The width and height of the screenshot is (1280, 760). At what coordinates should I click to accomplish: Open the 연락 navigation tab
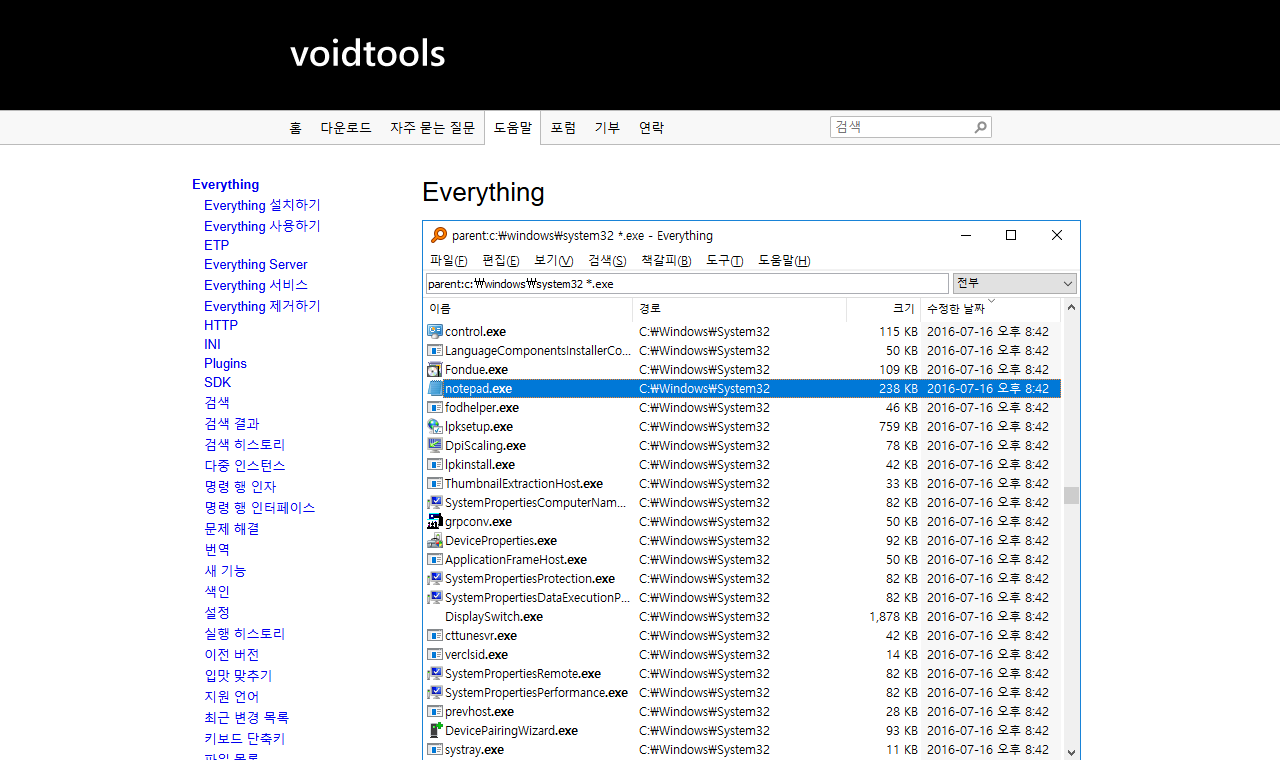point(651,127)
